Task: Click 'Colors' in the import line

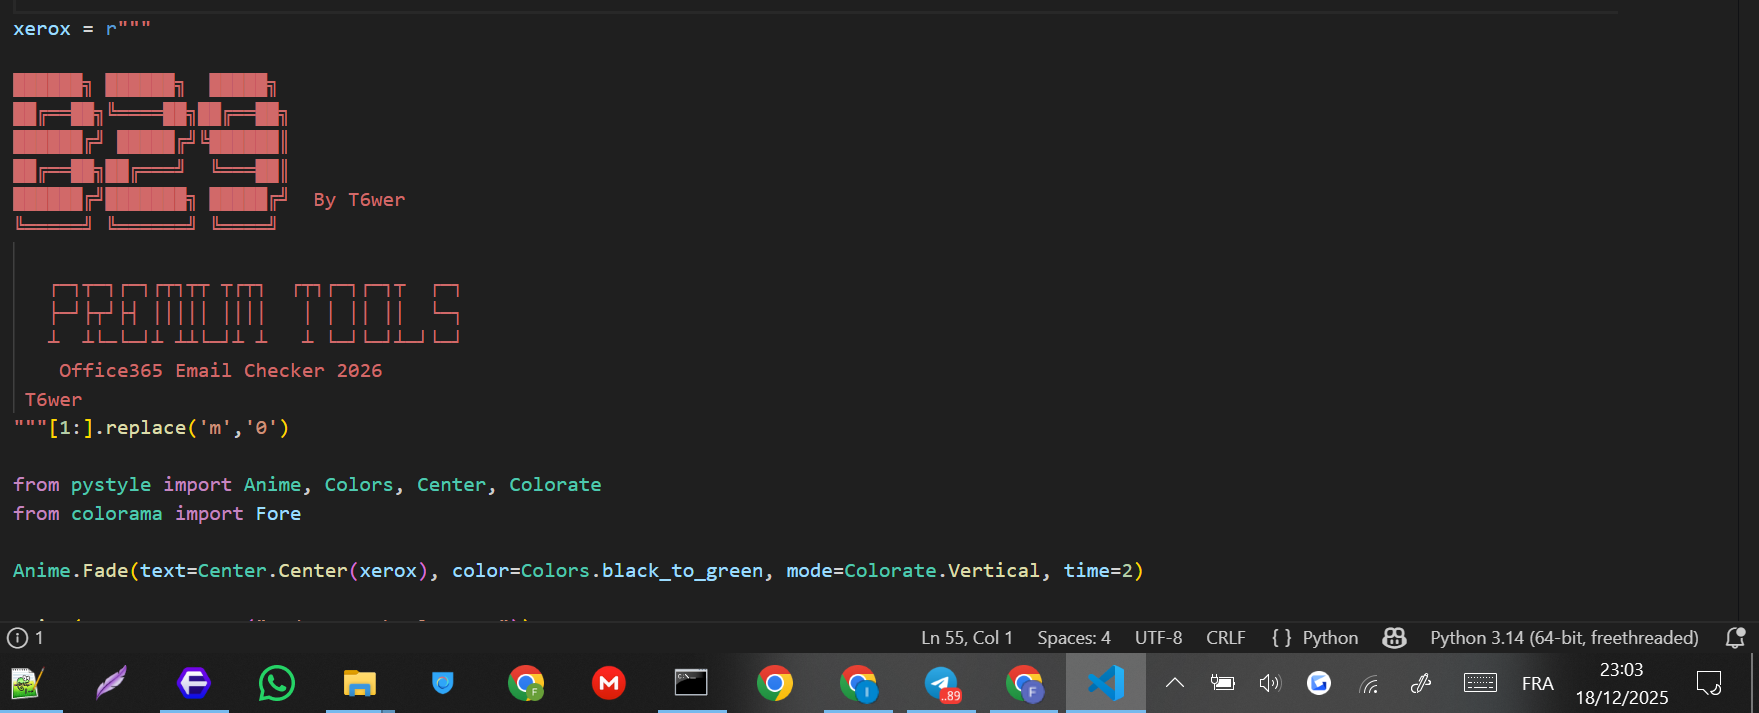Action: coord(359,485)
